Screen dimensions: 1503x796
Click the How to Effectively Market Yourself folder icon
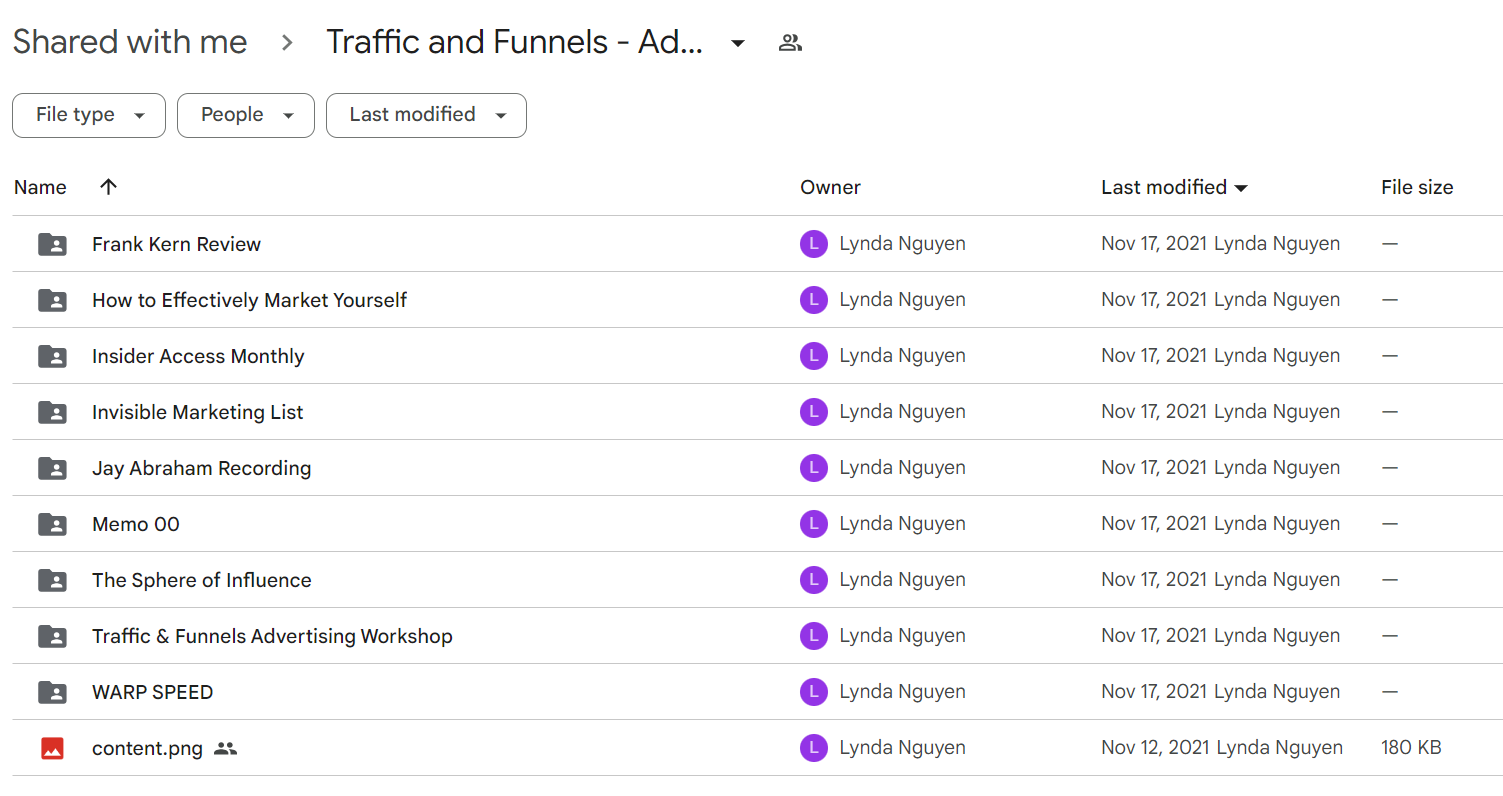52,300
